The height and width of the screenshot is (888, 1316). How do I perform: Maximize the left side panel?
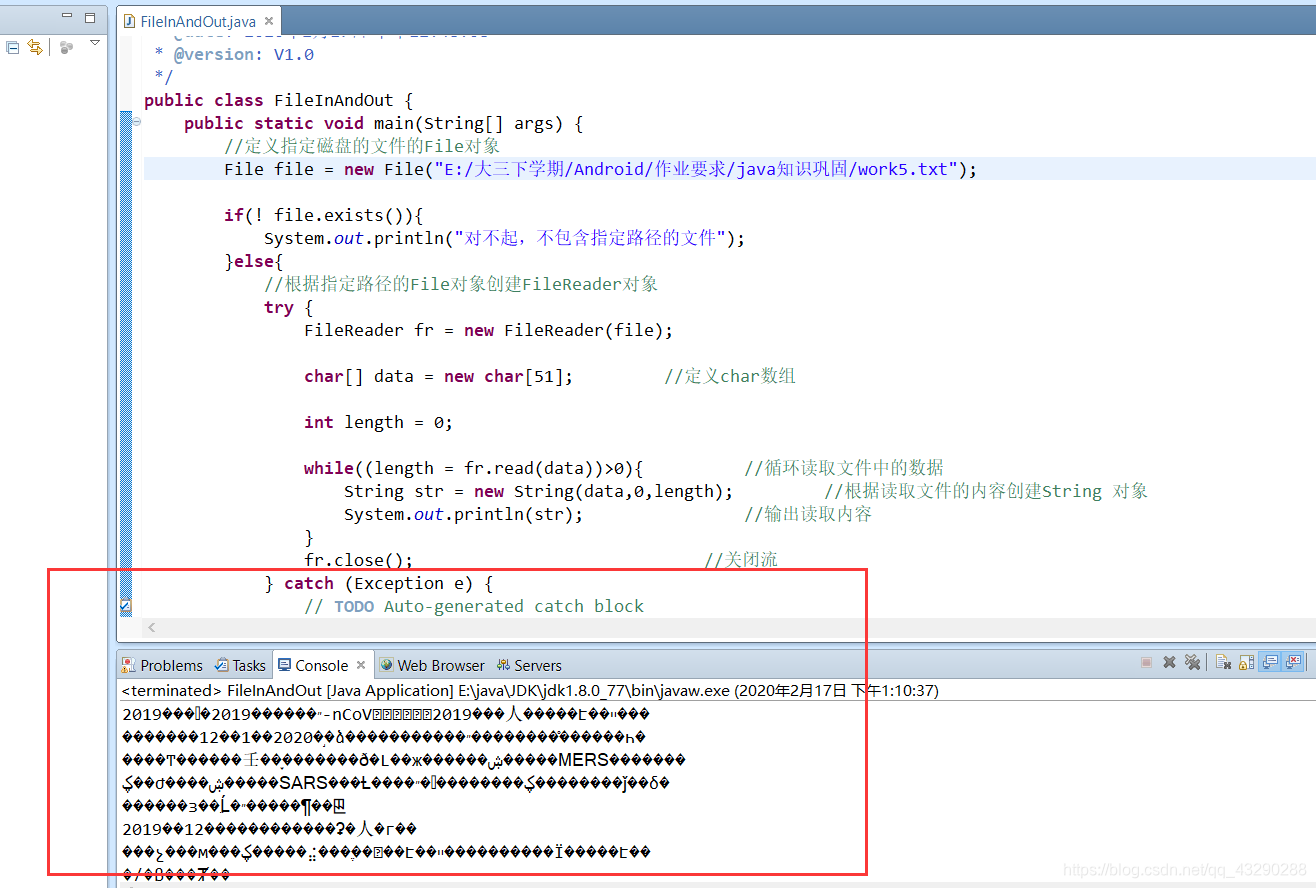point(90,17)
